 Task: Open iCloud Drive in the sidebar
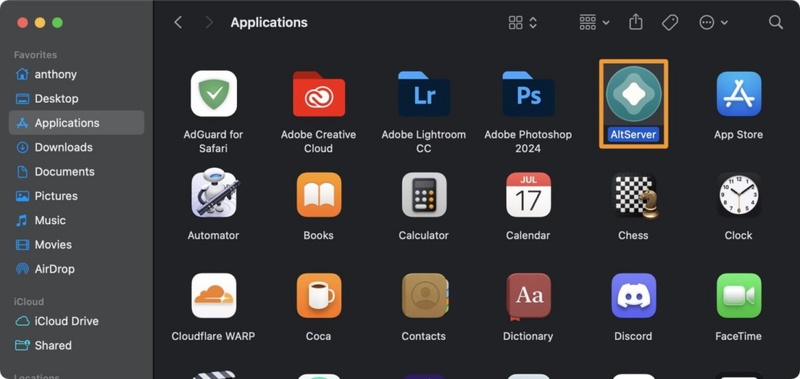[x=77, y=321]
